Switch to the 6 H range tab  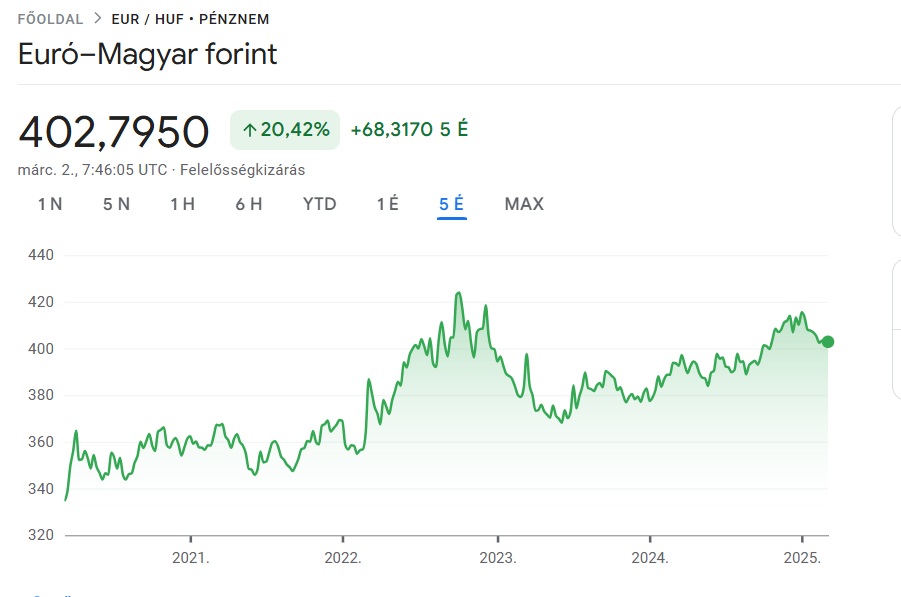249,204
